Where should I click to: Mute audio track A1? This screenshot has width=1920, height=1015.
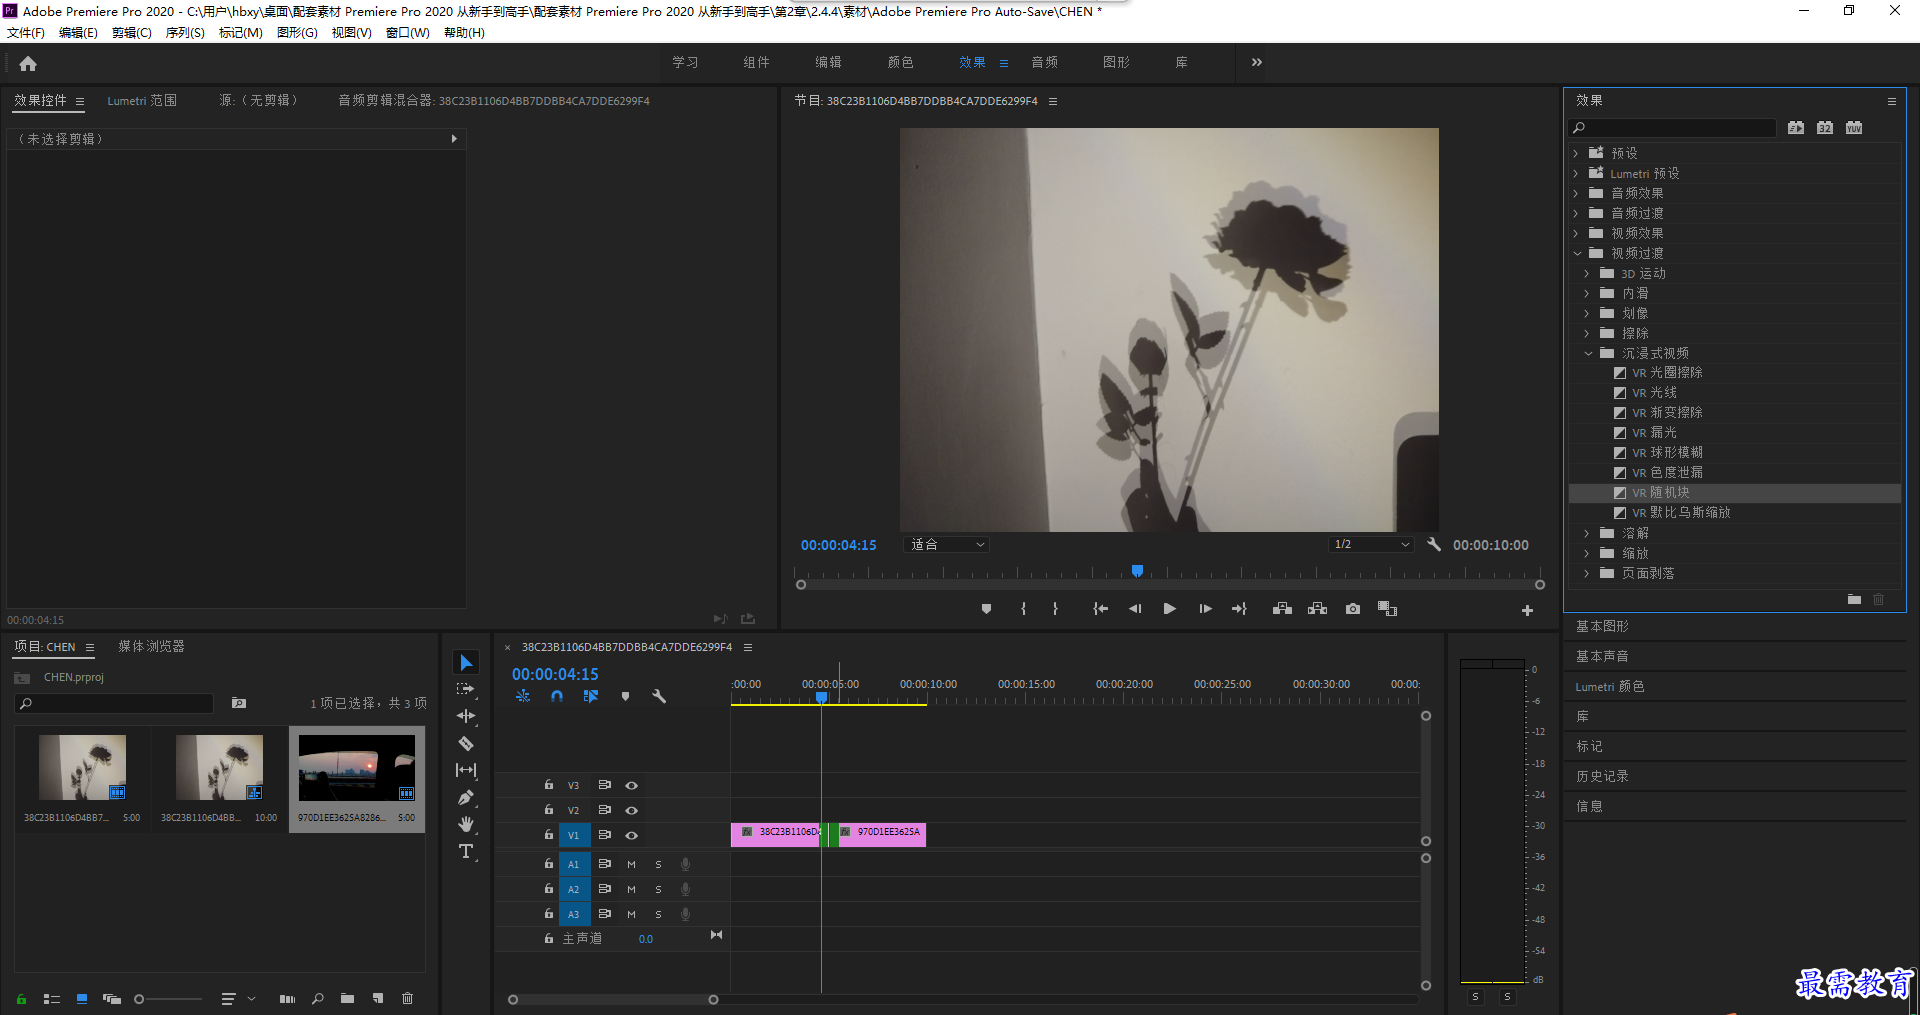tap(631, 864)
